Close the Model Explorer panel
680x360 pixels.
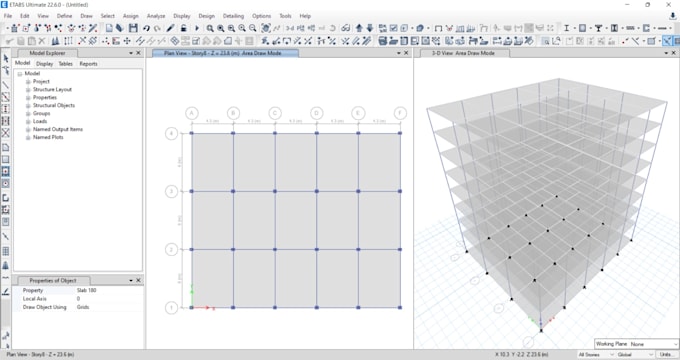138,53
